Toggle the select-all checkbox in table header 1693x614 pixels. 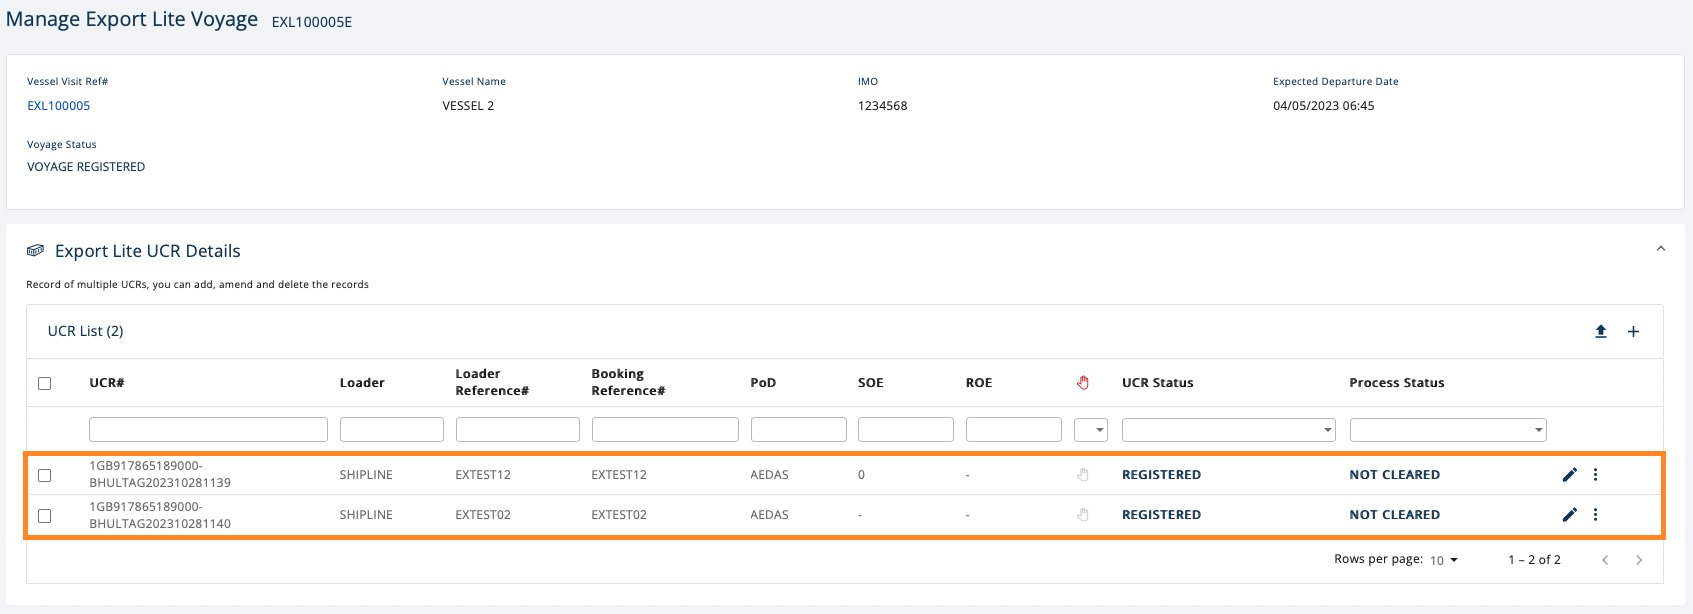pos(44,384)
